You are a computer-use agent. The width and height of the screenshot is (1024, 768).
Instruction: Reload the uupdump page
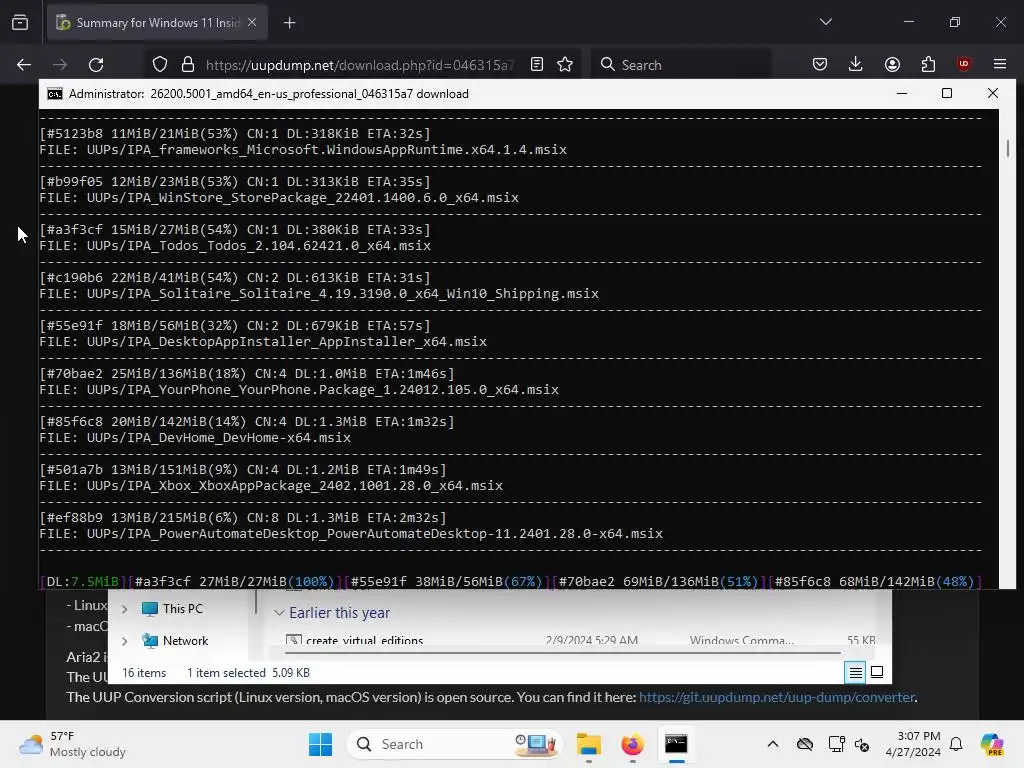click(x=96, y=65)
